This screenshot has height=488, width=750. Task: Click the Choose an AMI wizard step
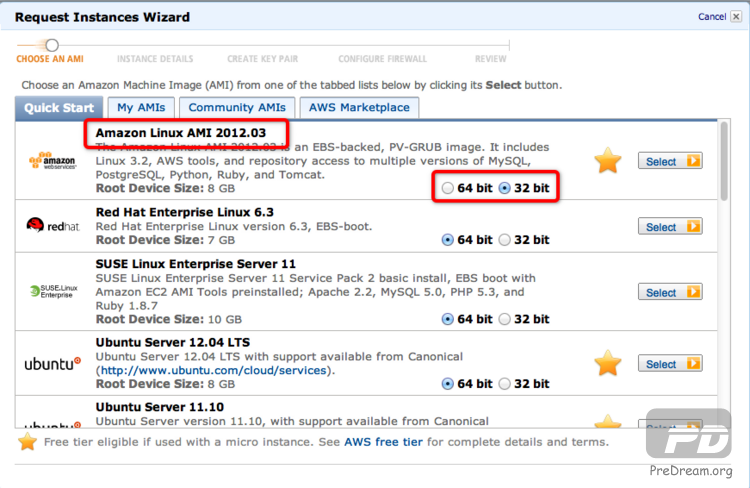click(50, 59)
